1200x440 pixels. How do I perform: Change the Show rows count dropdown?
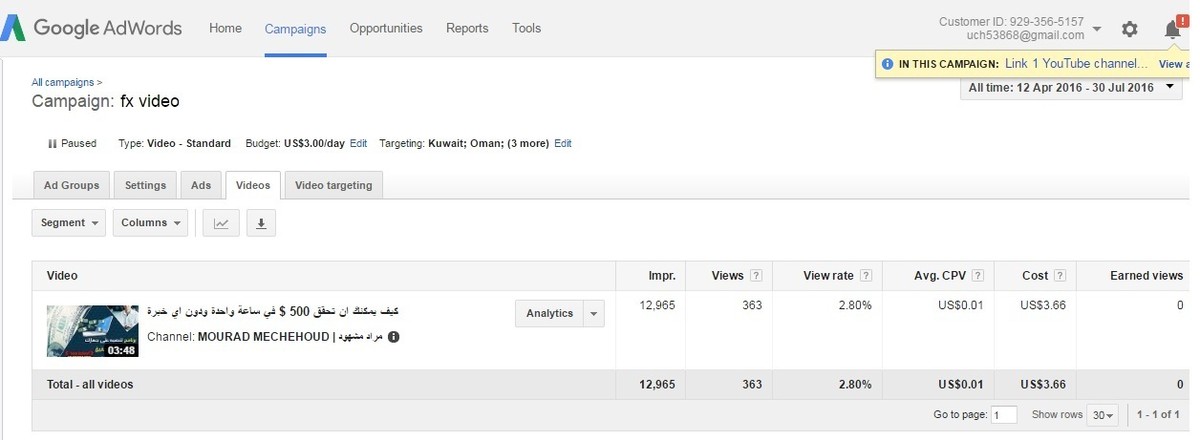[1103, 414]
